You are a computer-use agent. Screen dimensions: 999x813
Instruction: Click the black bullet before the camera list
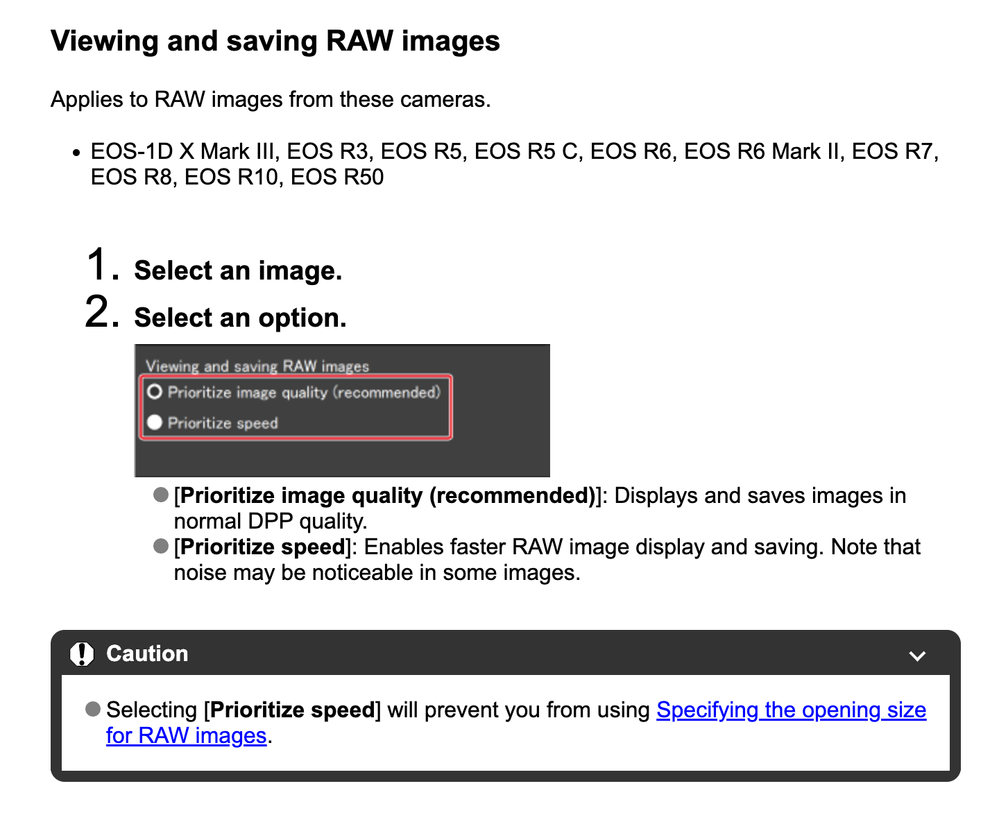76,153
